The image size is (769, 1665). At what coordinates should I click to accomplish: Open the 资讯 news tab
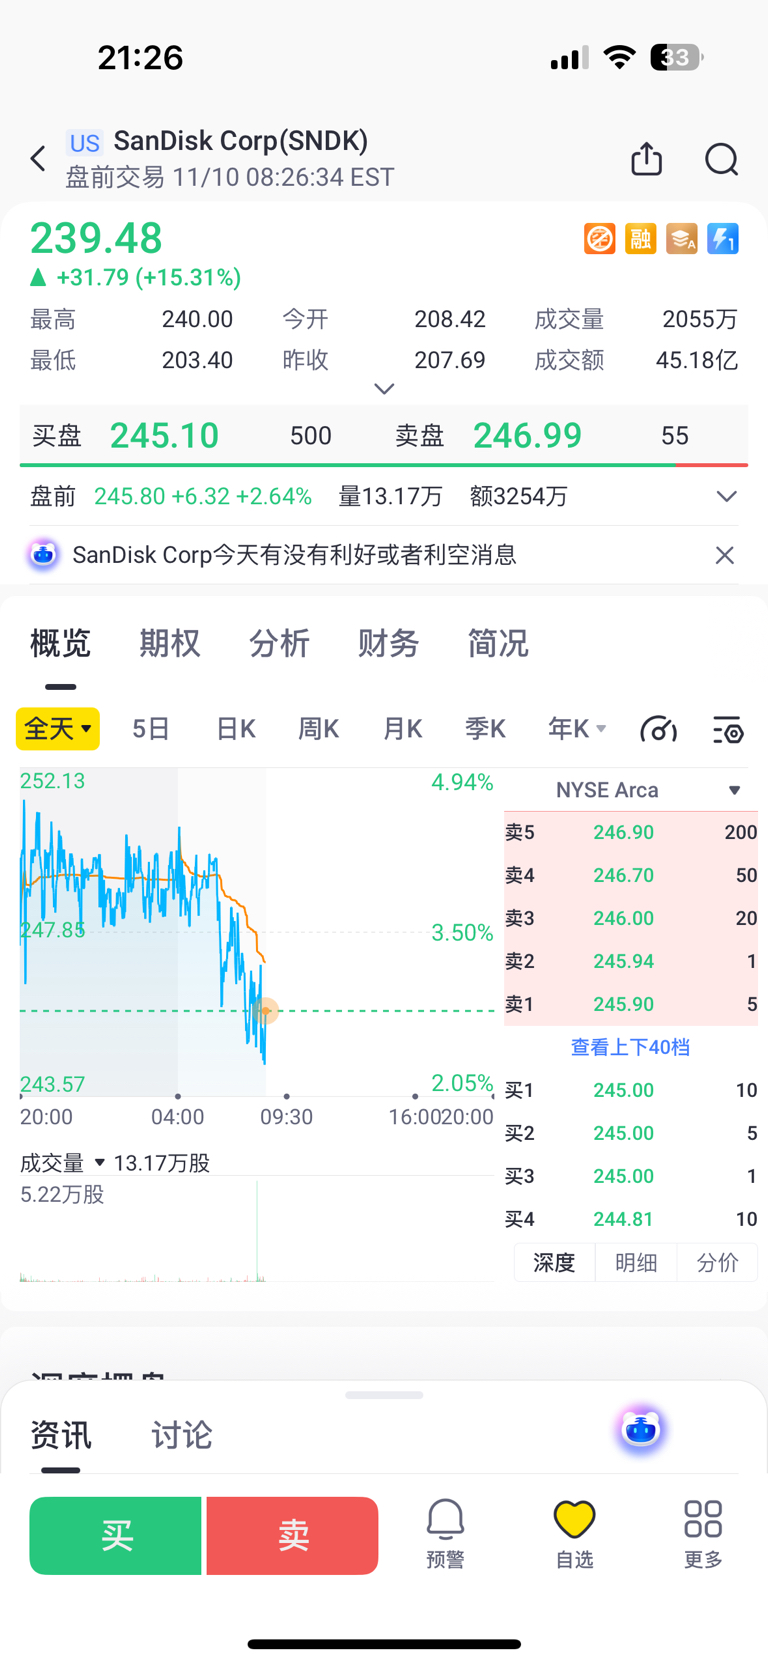pos(61,1435)
